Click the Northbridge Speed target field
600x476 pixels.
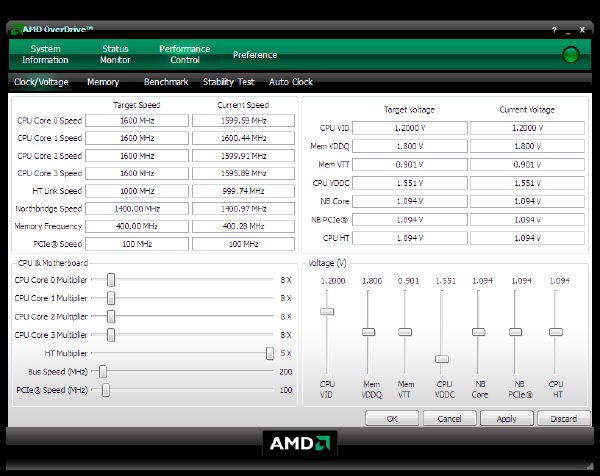point(137,209)
